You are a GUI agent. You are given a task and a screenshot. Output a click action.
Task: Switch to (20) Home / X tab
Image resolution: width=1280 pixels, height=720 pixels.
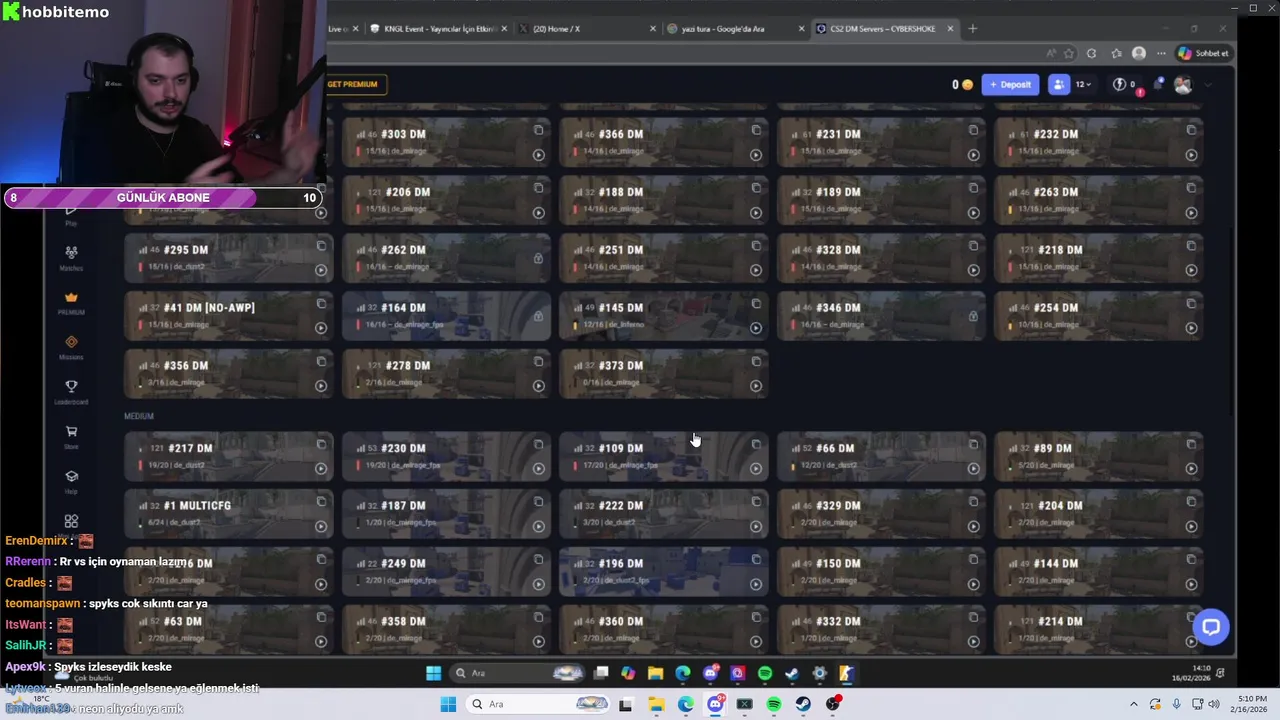[588, 29]
